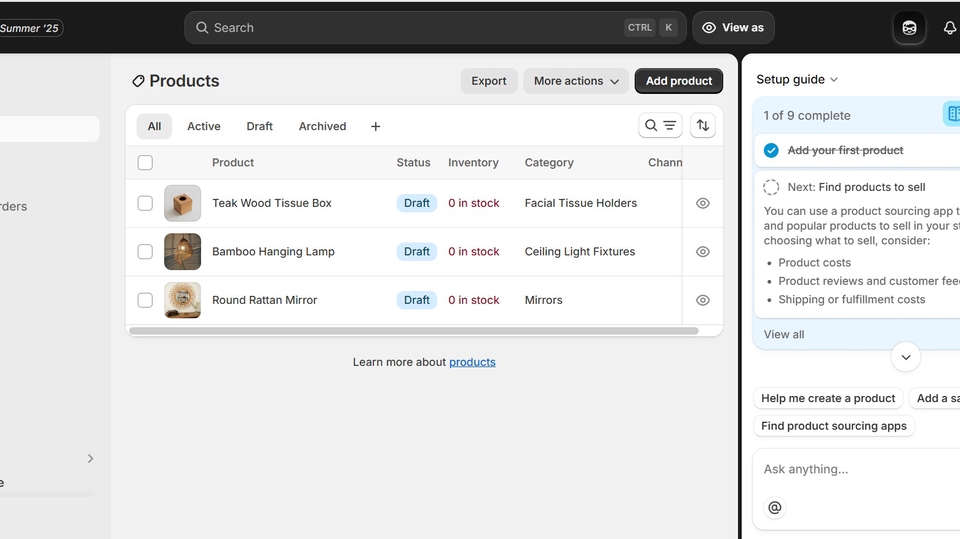
Task: Click the Product column header
Action: [233, 162]
